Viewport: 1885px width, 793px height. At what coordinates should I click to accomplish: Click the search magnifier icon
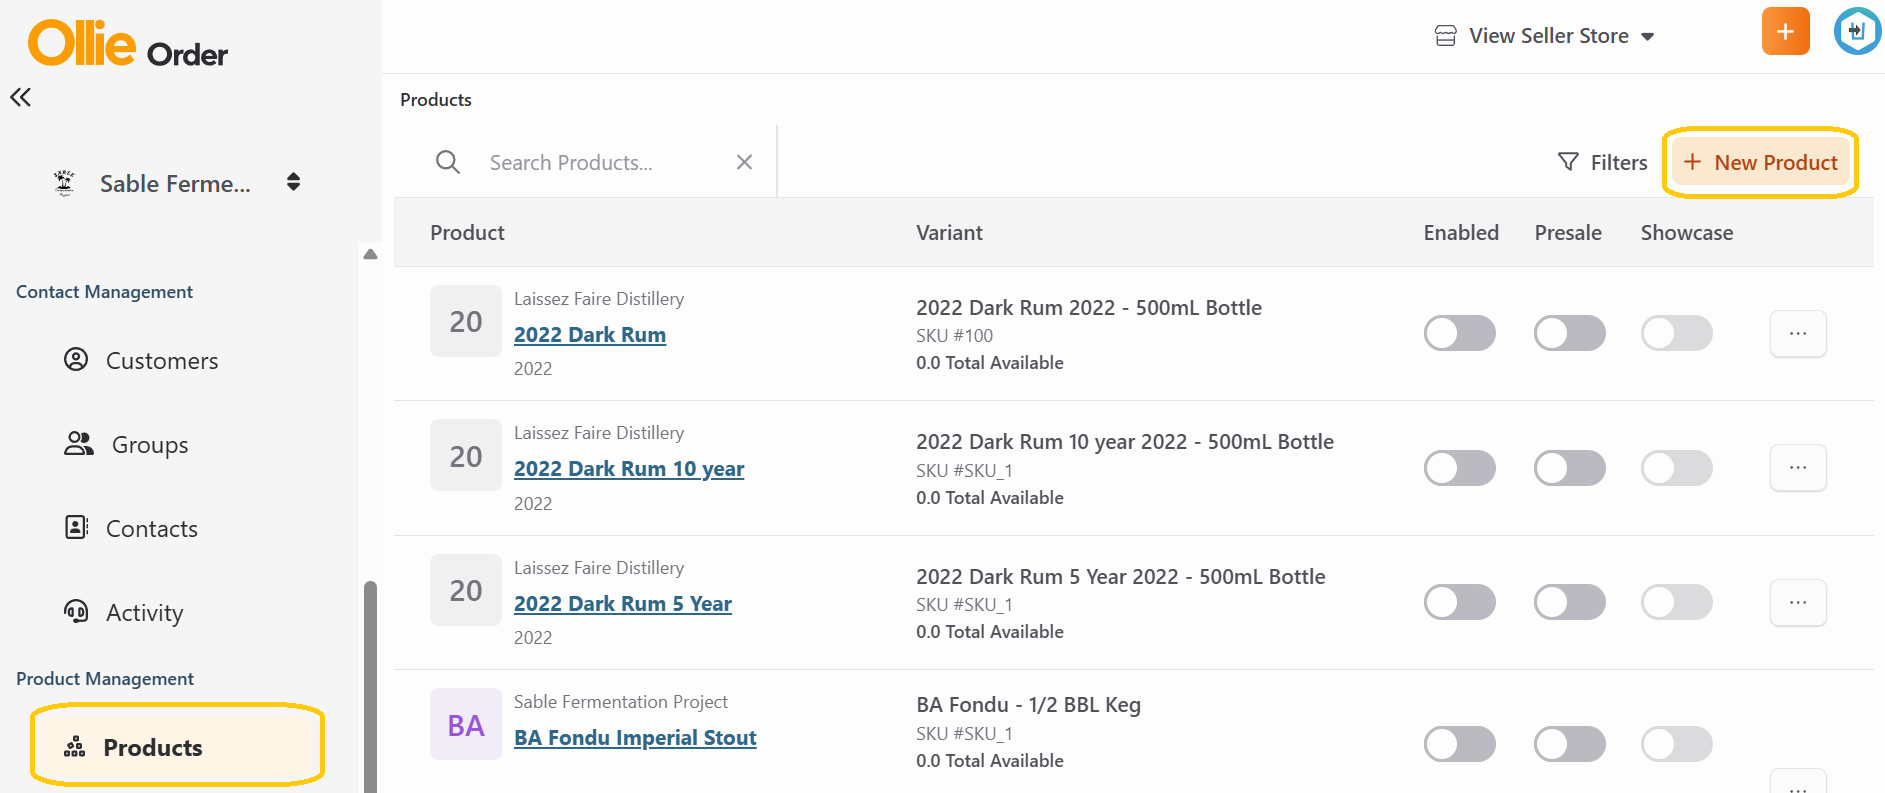[448, 162]
